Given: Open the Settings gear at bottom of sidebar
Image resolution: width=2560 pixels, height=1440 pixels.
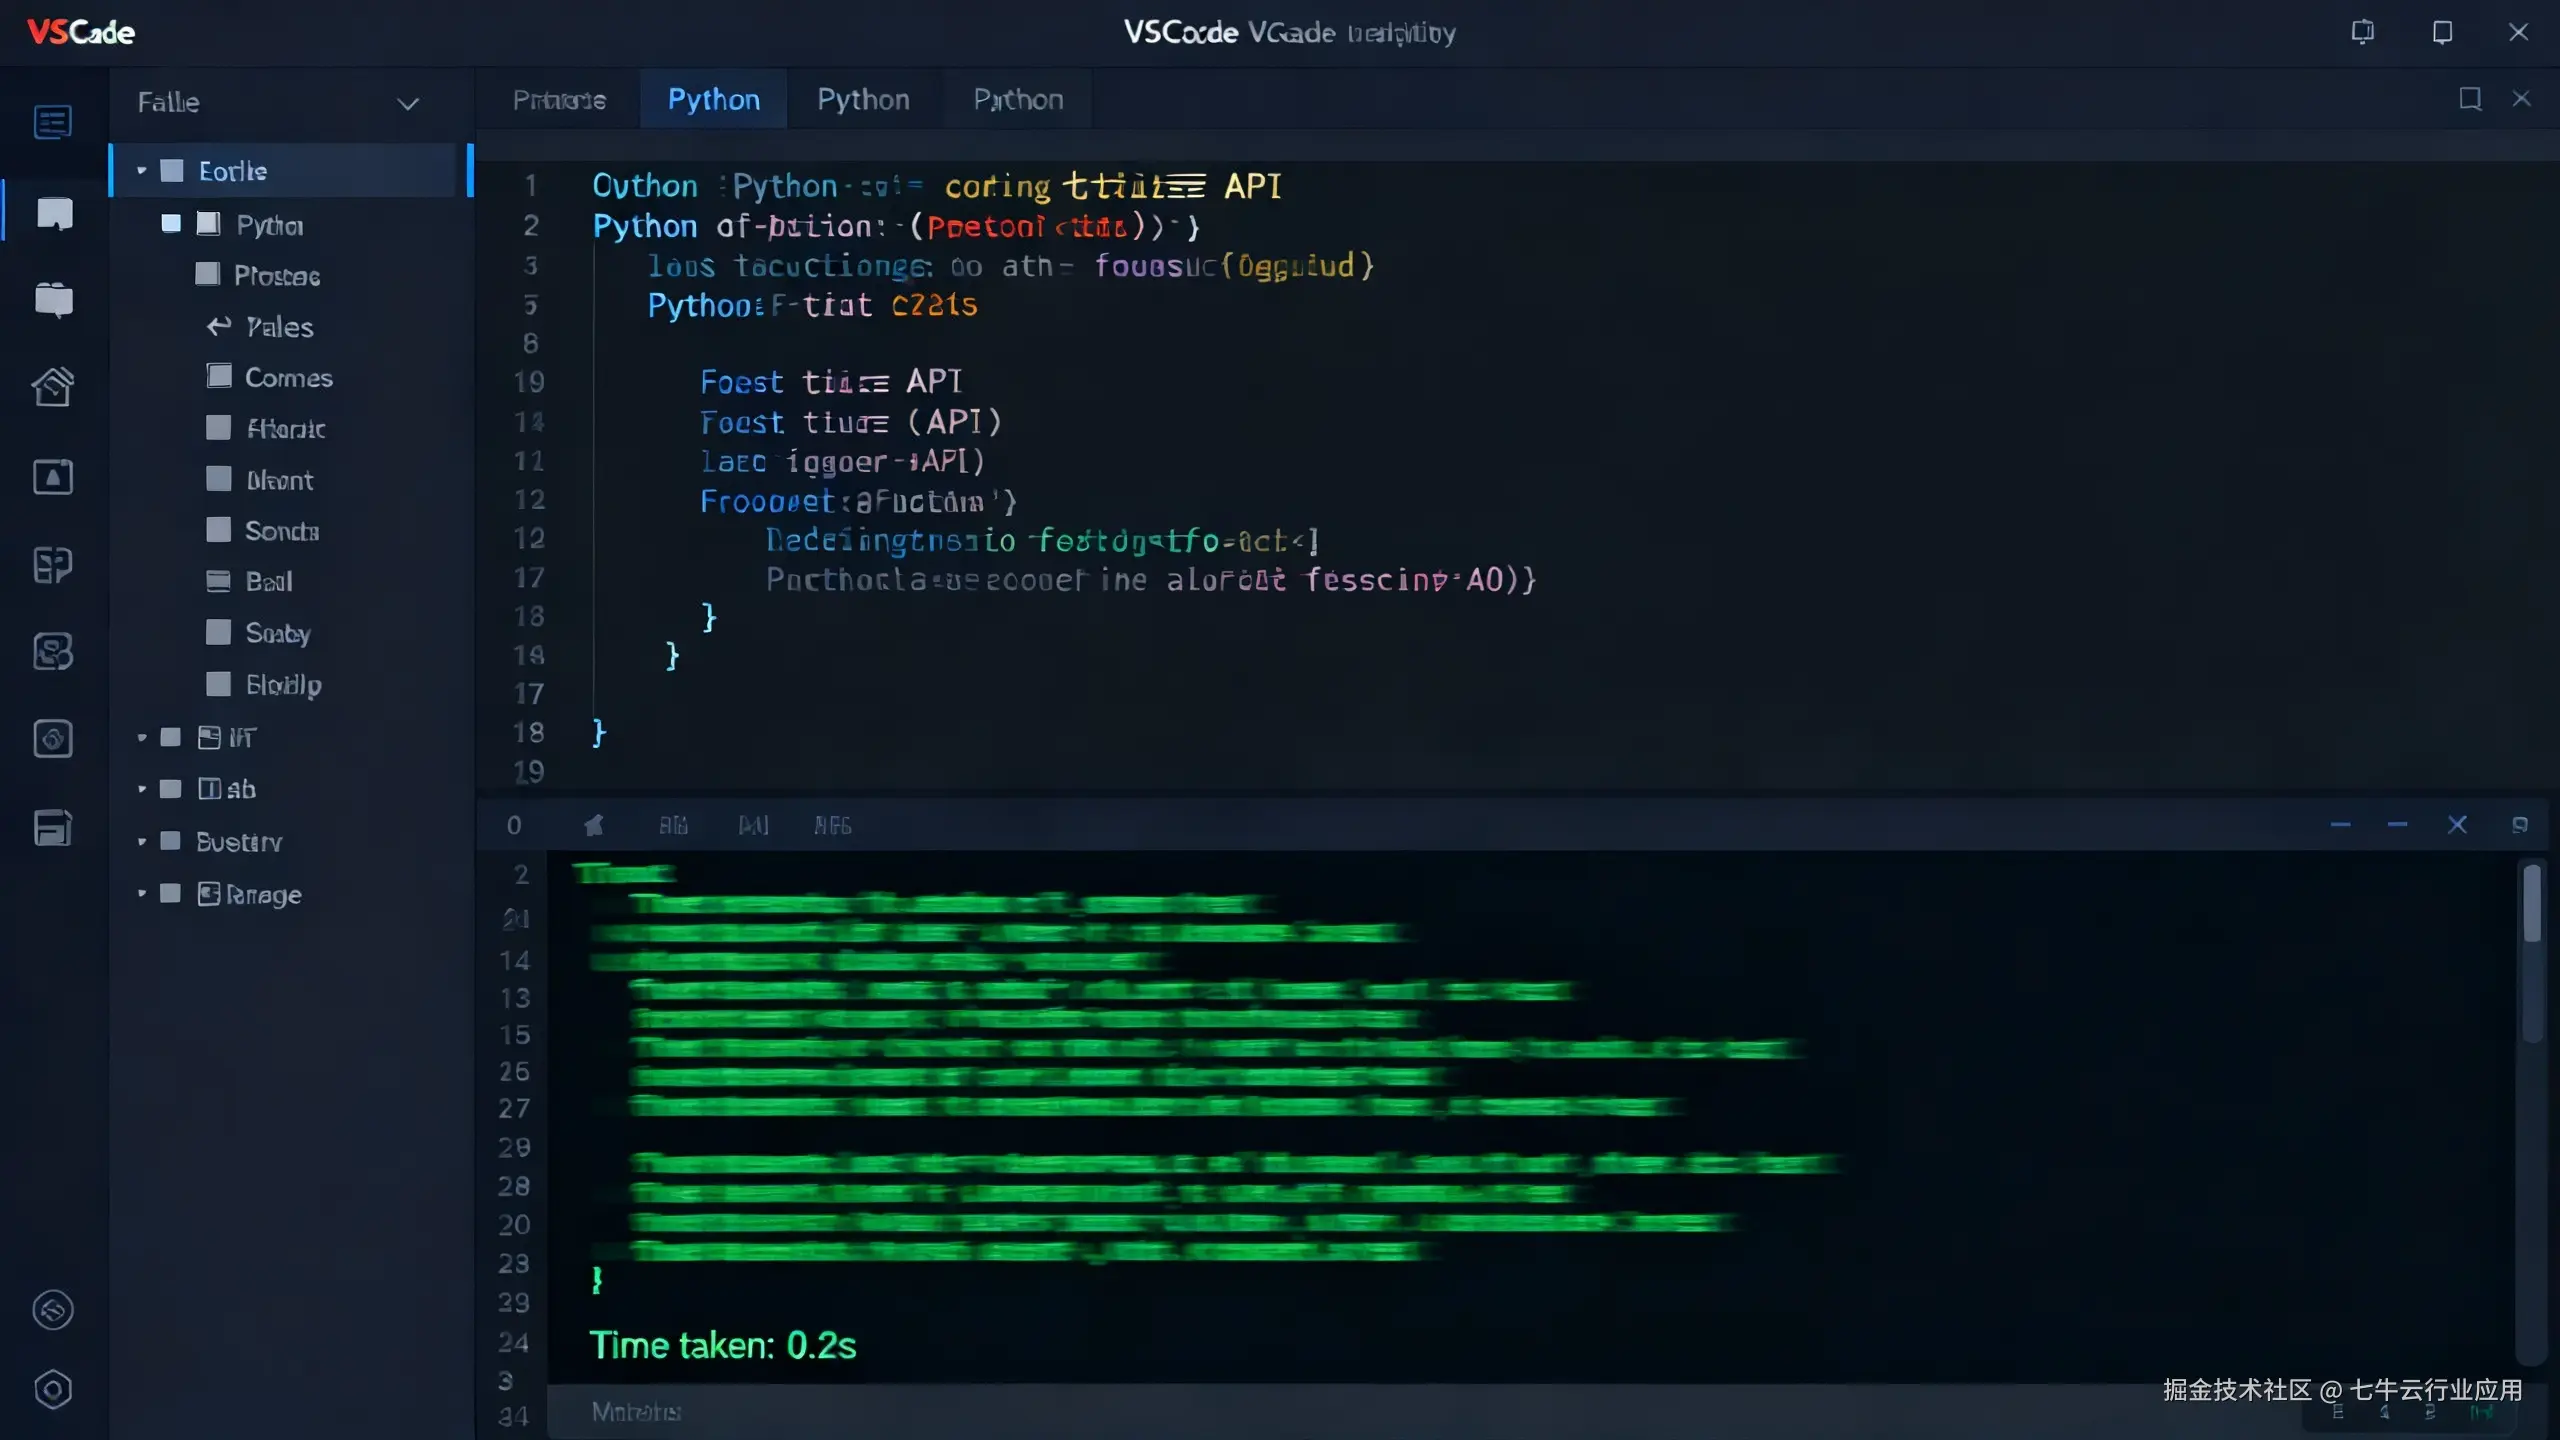Looking at the screenshot, I should click(52, 1389).
